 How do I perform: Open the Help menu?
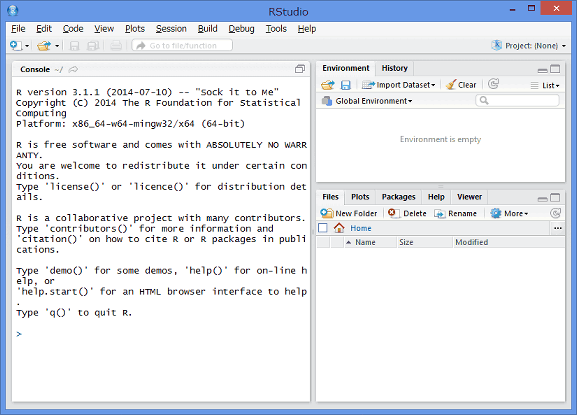307,29
